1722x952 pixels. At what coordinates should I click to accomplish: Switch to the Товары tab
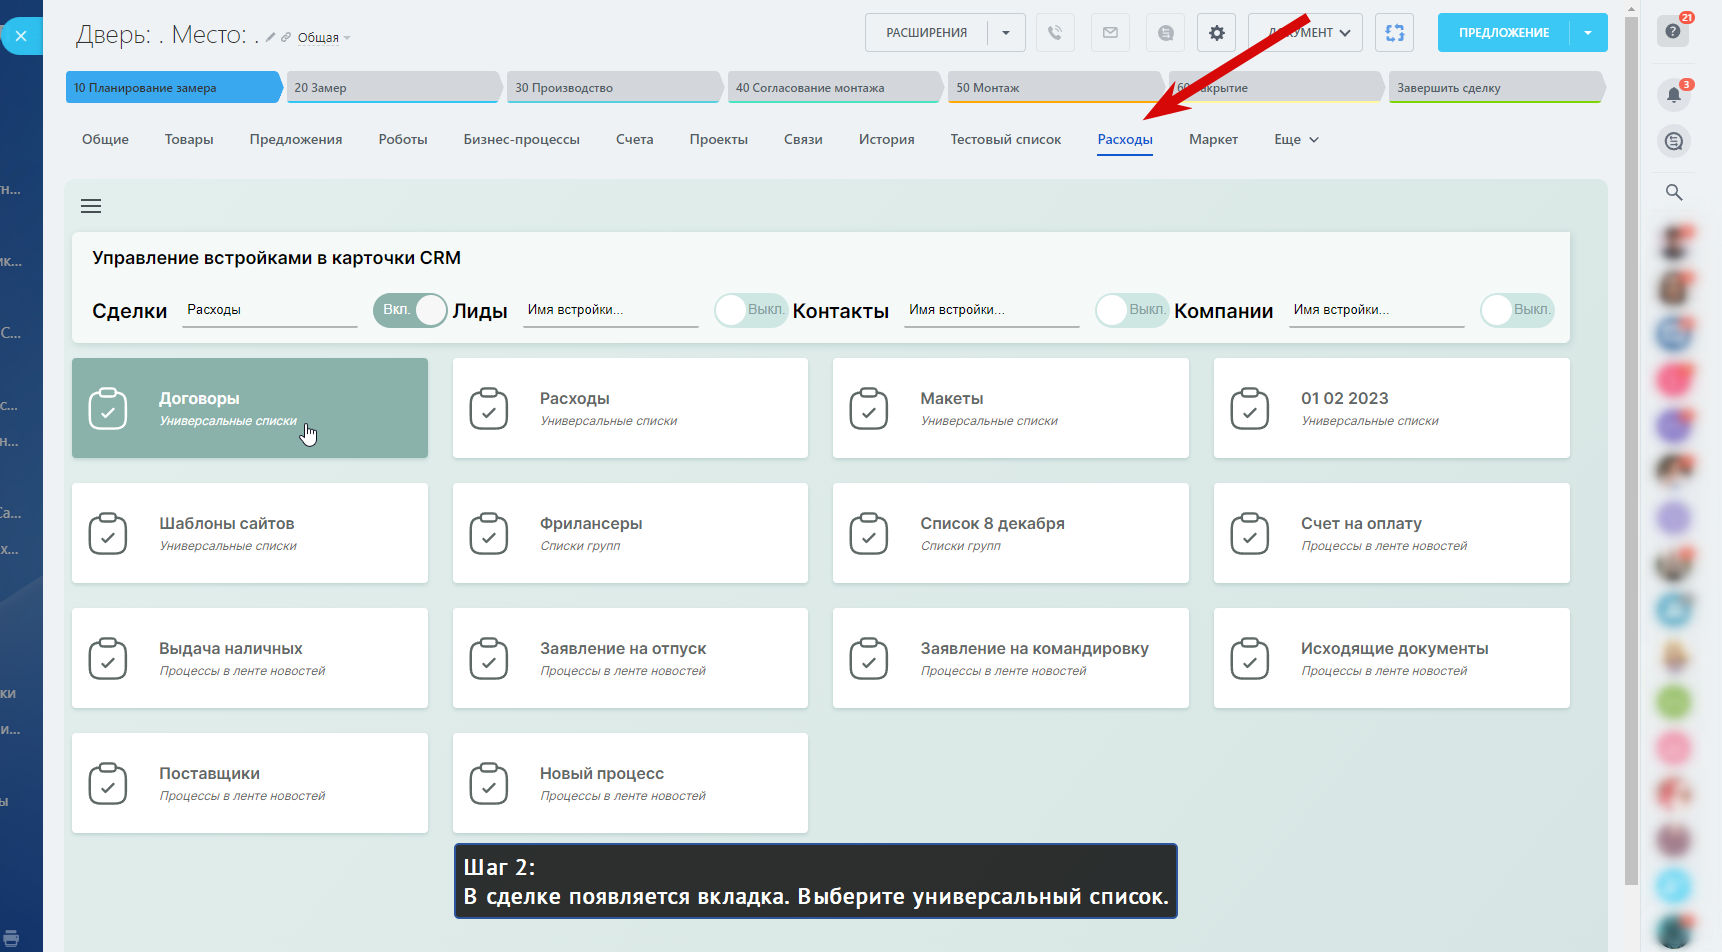(x=189, y=140)
